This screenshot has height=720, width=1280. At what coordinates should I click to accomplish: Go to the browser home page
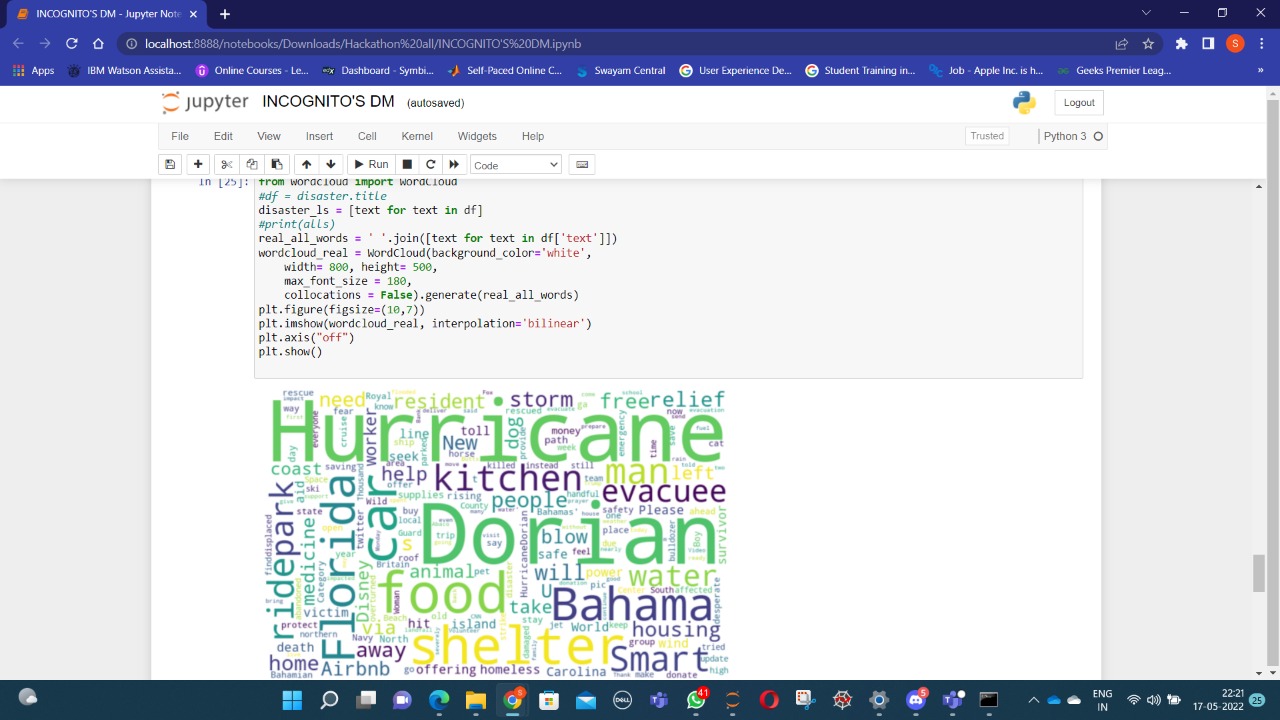pos(98,43)
